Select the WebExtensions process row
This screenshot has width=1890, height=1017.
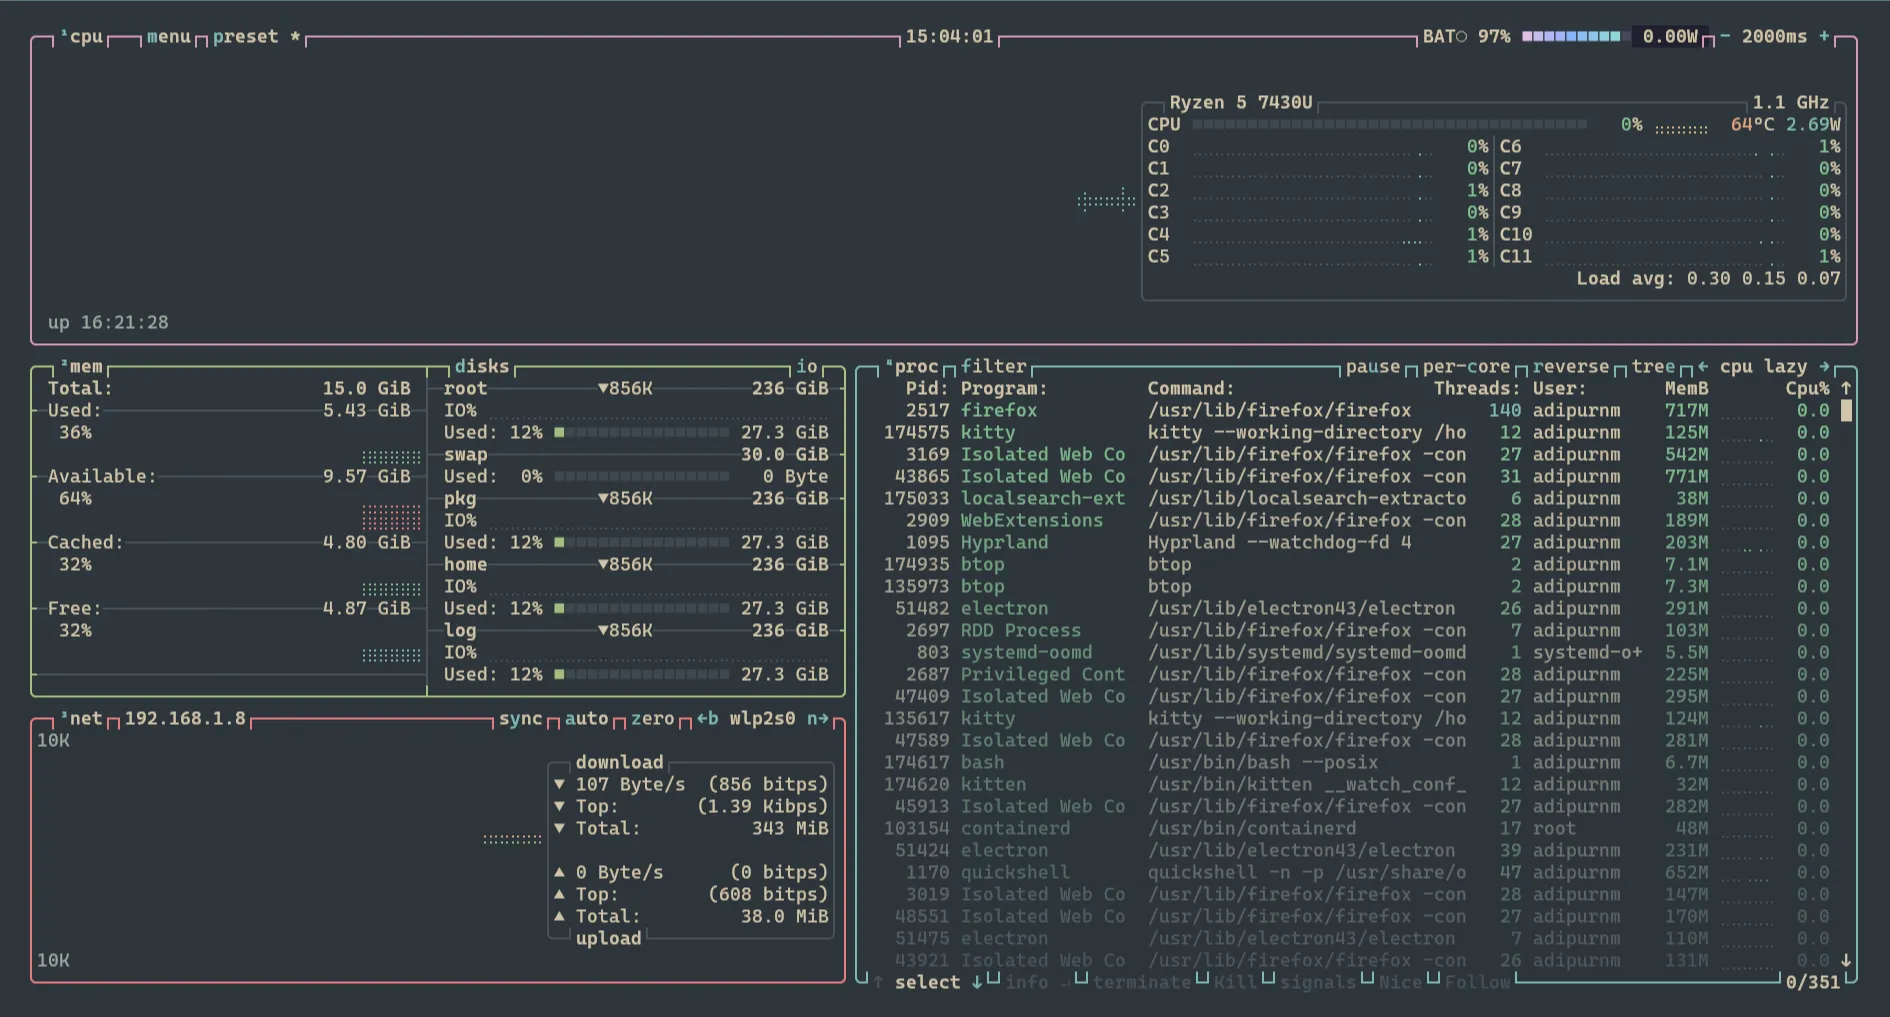point(1356,521)
